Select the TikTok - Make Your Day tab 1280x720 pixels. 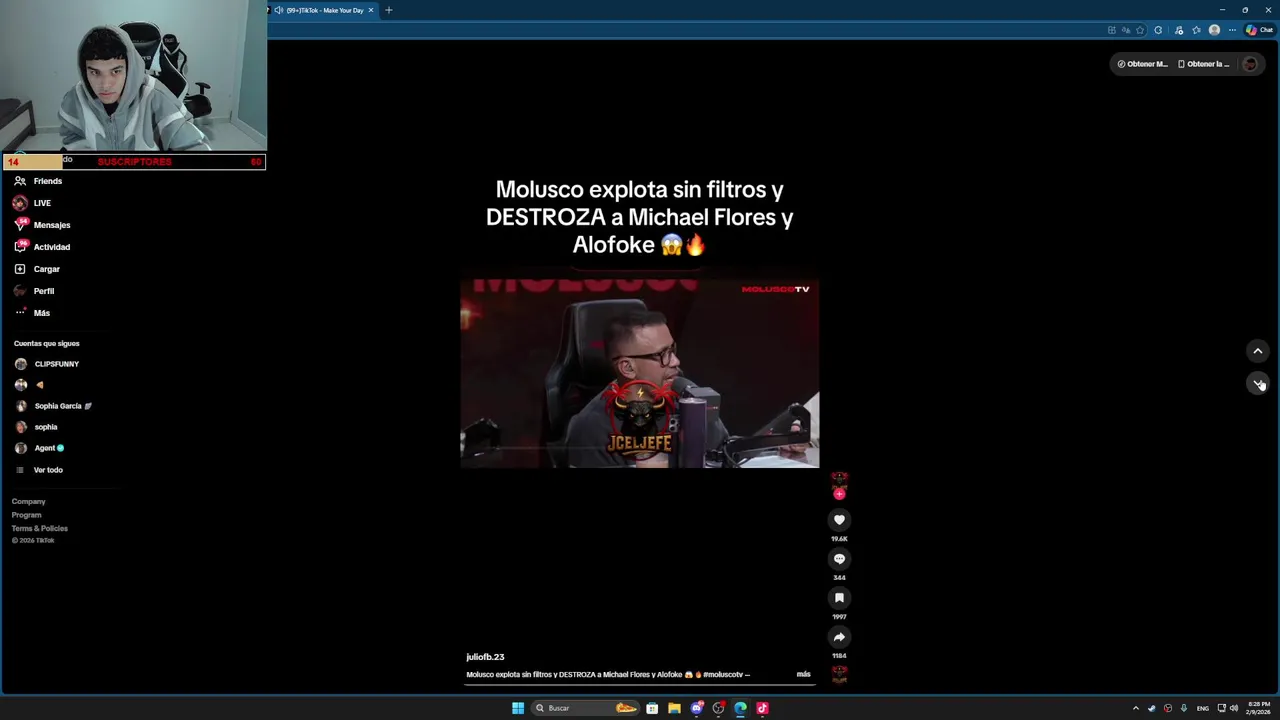point(324,10)
